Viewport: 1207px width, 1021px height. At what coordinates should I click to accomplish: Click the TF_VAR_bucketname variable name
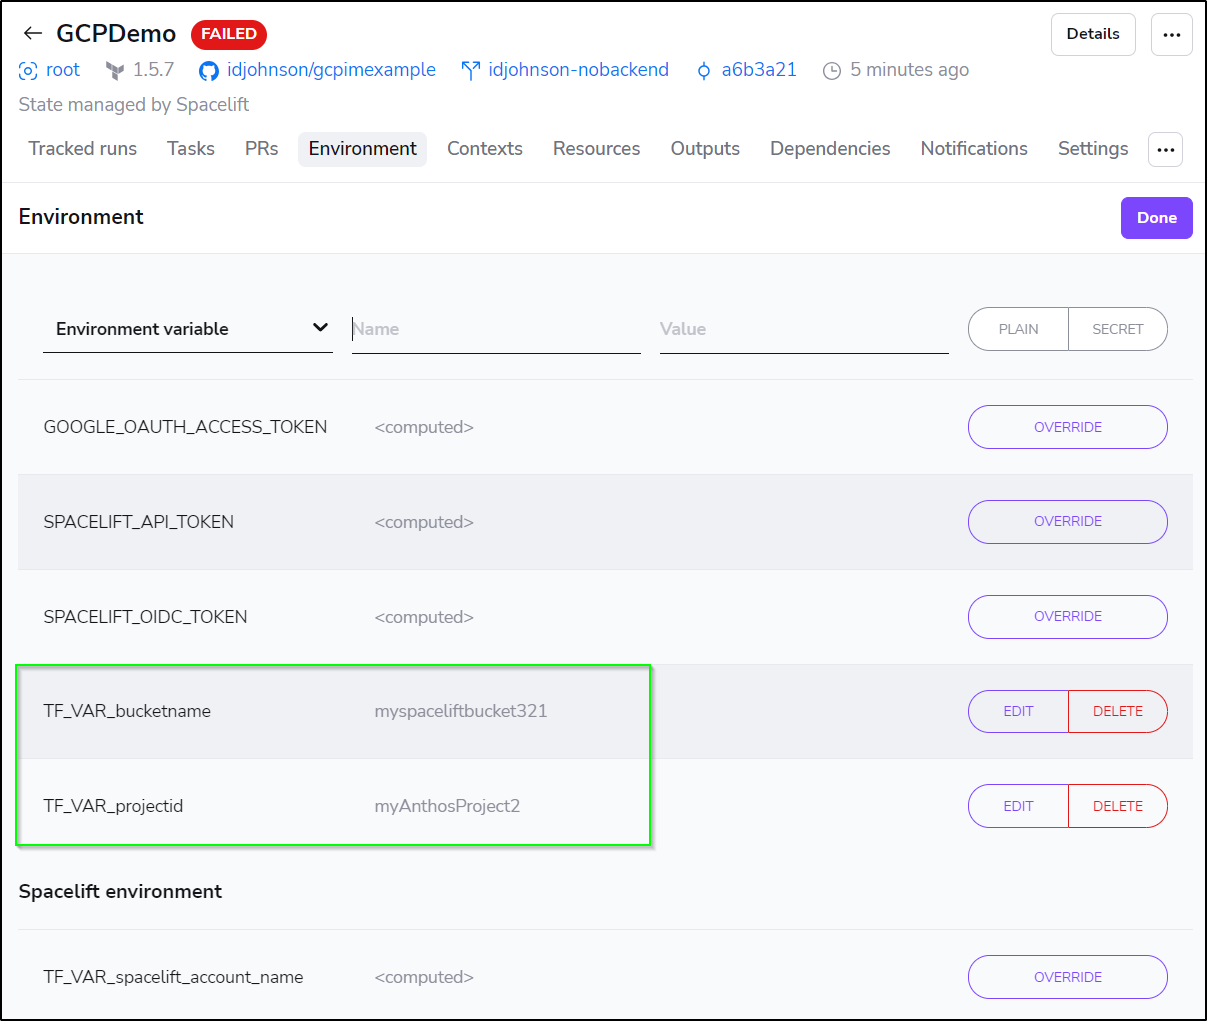[x=127, y=711]
